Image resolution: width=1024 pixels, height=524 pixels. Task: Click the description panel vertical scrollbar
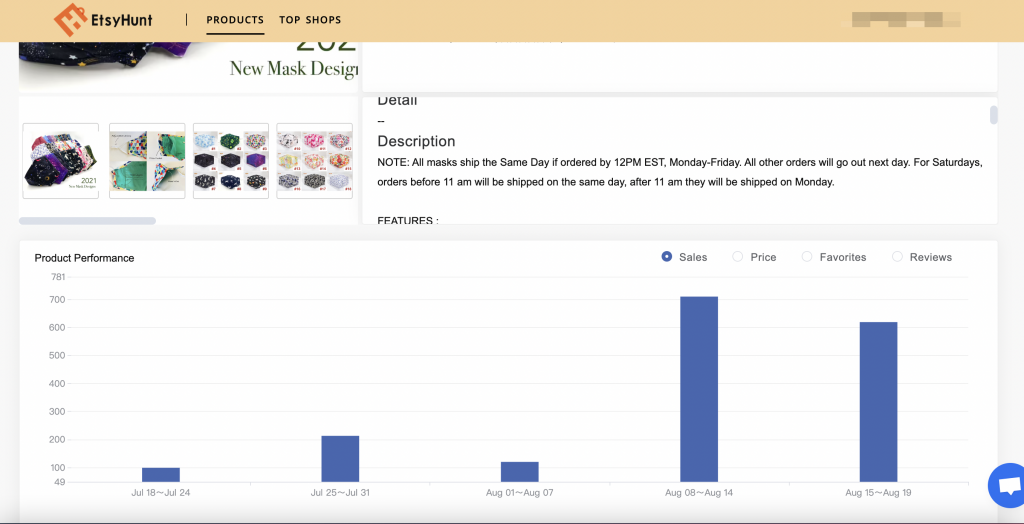(x=993, y=115)
